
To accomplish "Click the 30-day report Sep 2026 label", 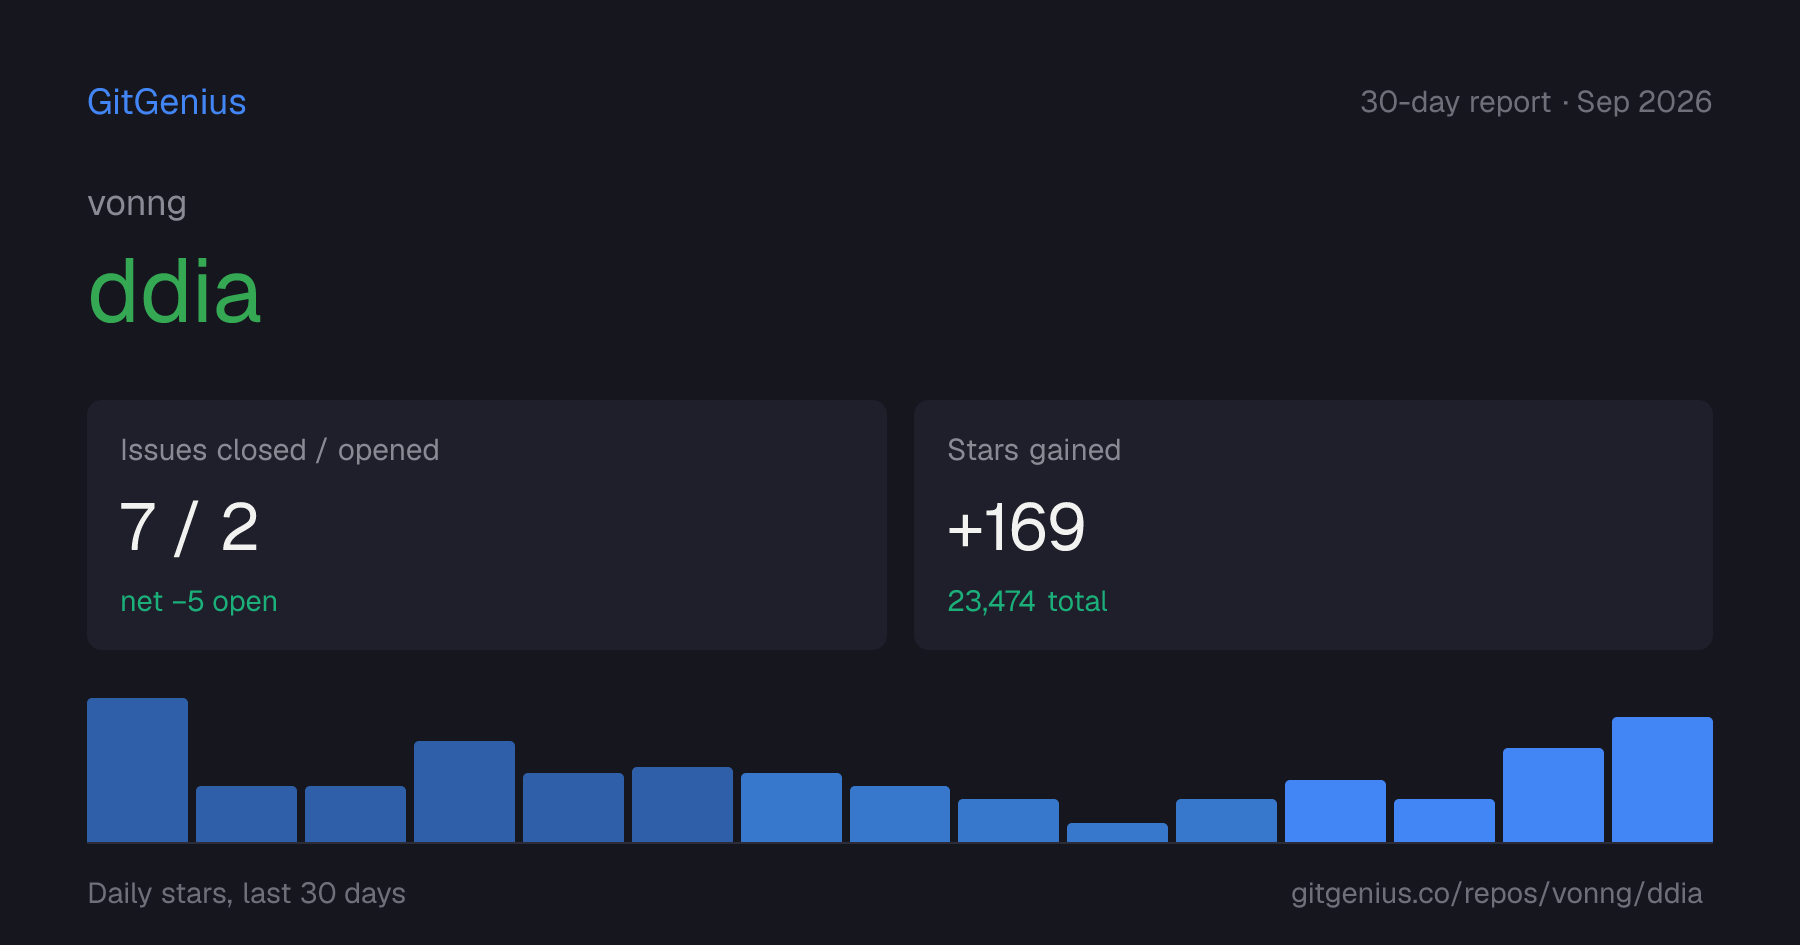I will coord(1536,102).
